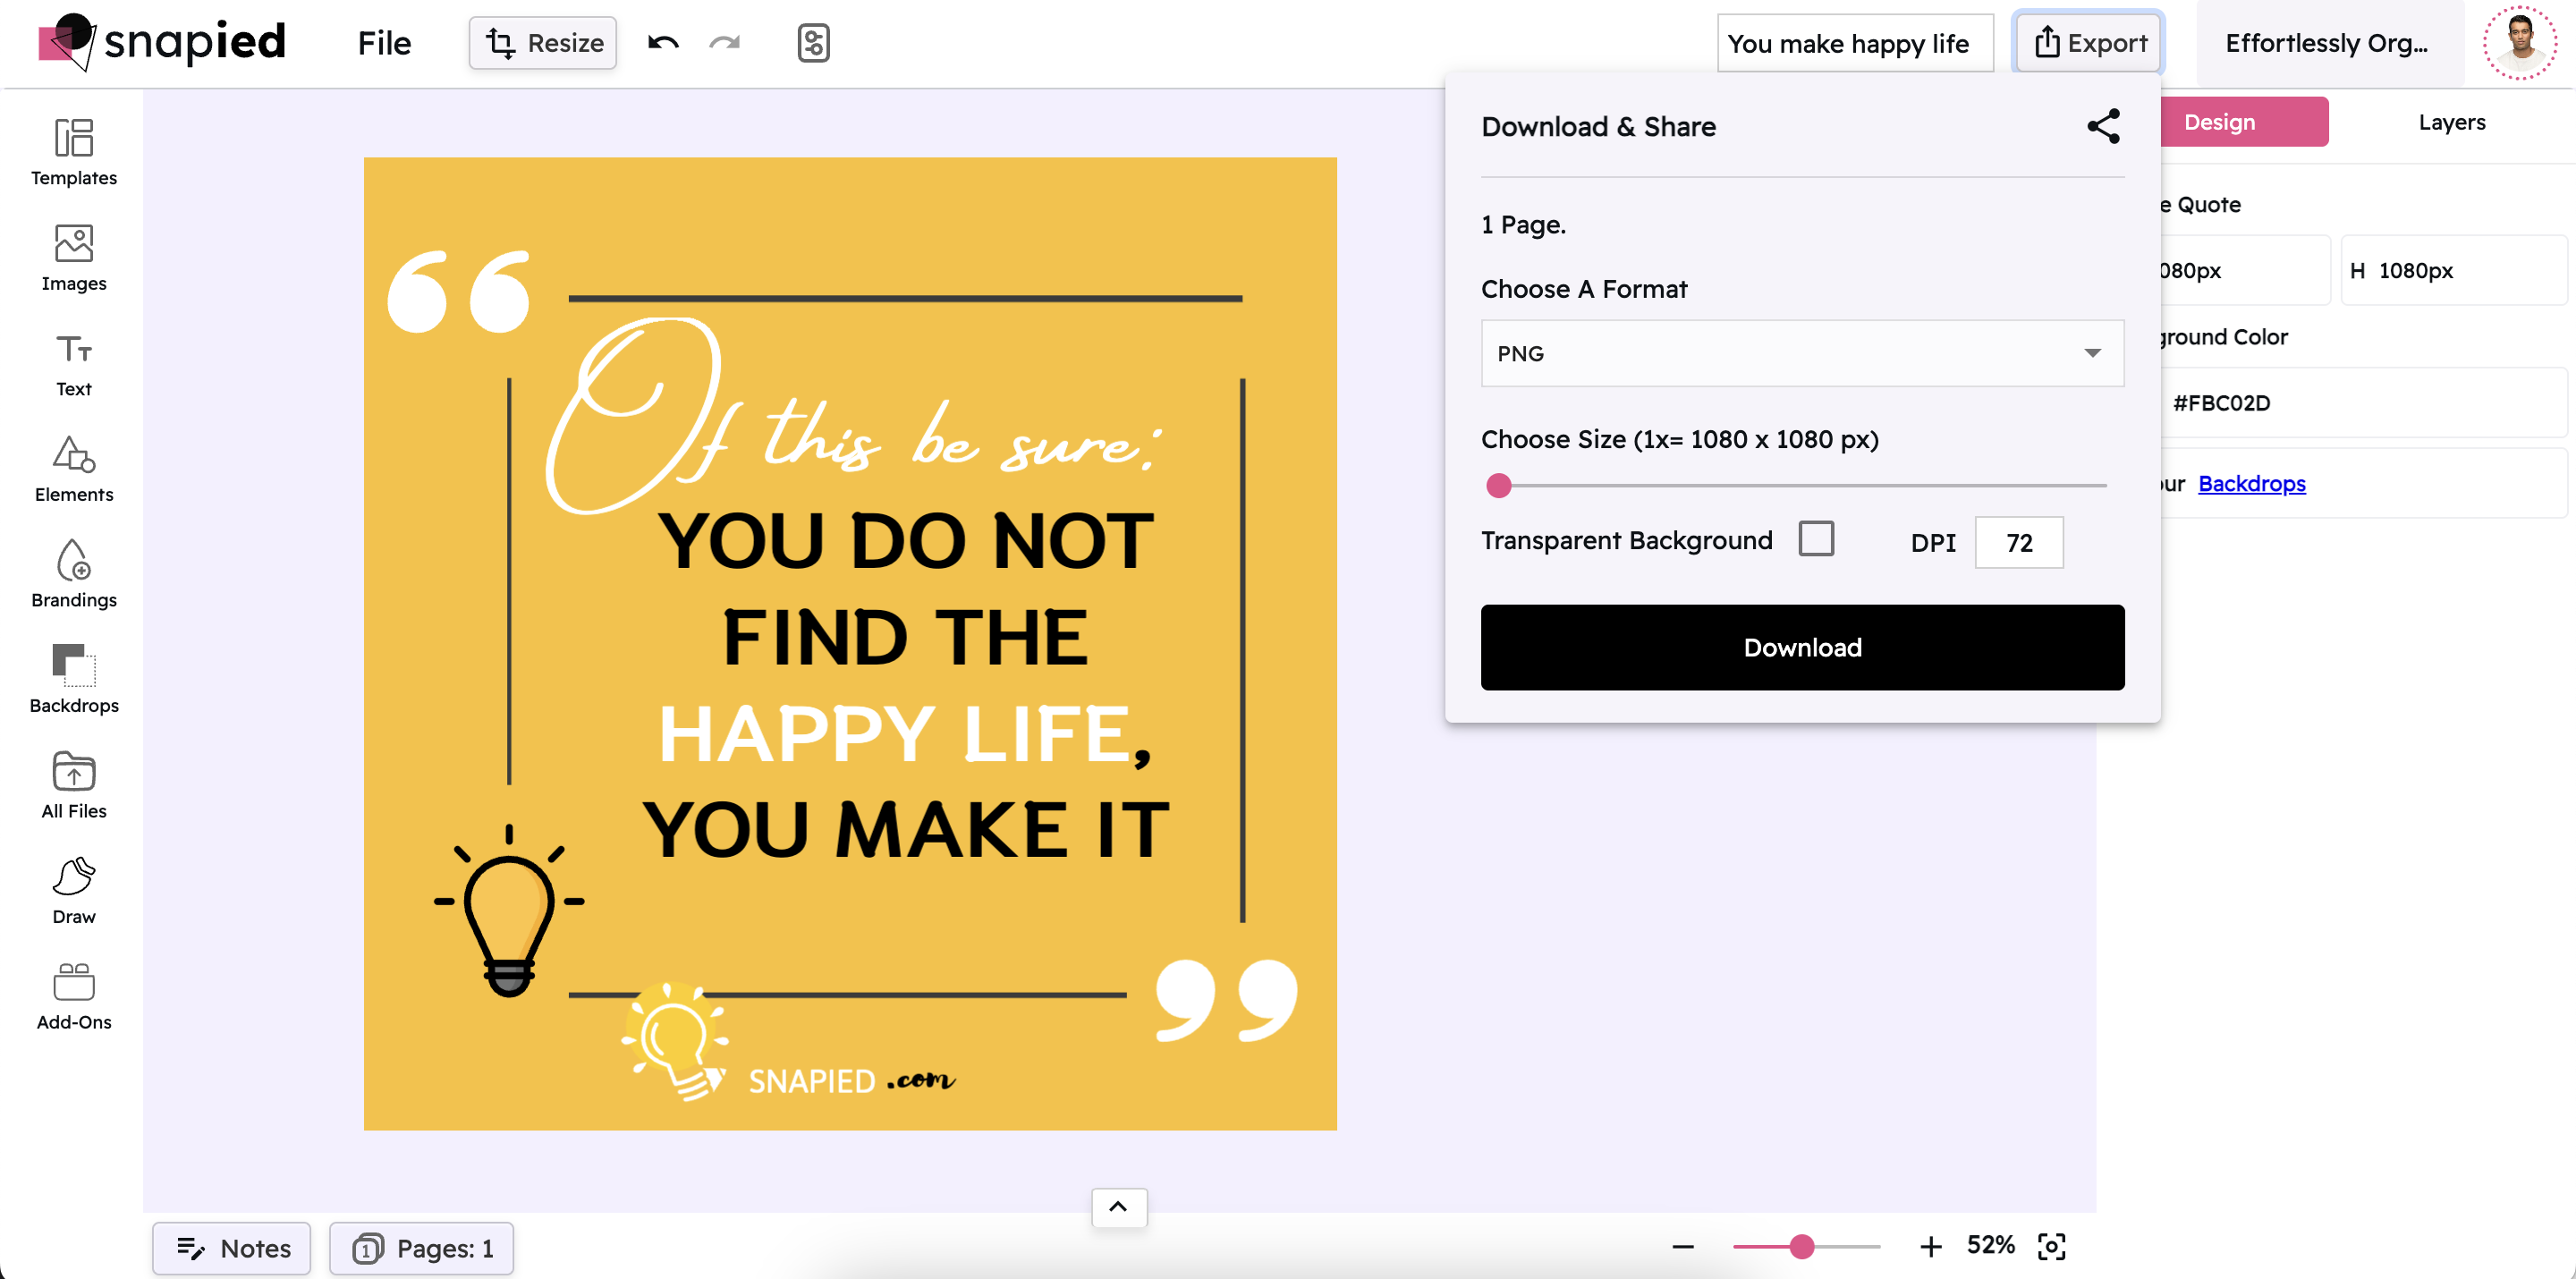Screen dimensions: 2576x1279
Task: Select the 'YOU DO NOT' canvas text
Action: coord(905,540)
